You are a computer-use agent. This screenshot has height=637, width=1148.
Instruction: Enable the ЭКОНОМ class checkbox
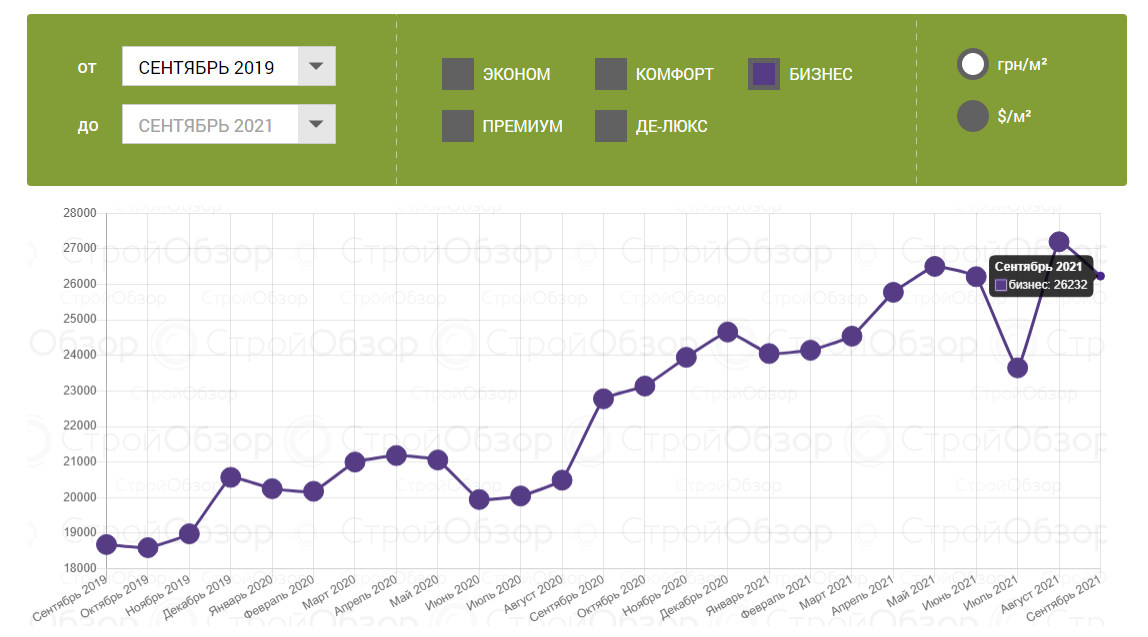click(x=458, y=74)
